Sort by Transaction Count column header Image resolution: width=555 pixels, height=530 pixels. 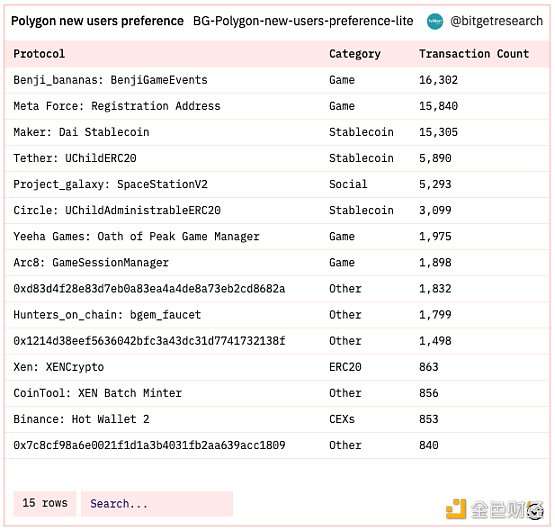tap(474, 54)
